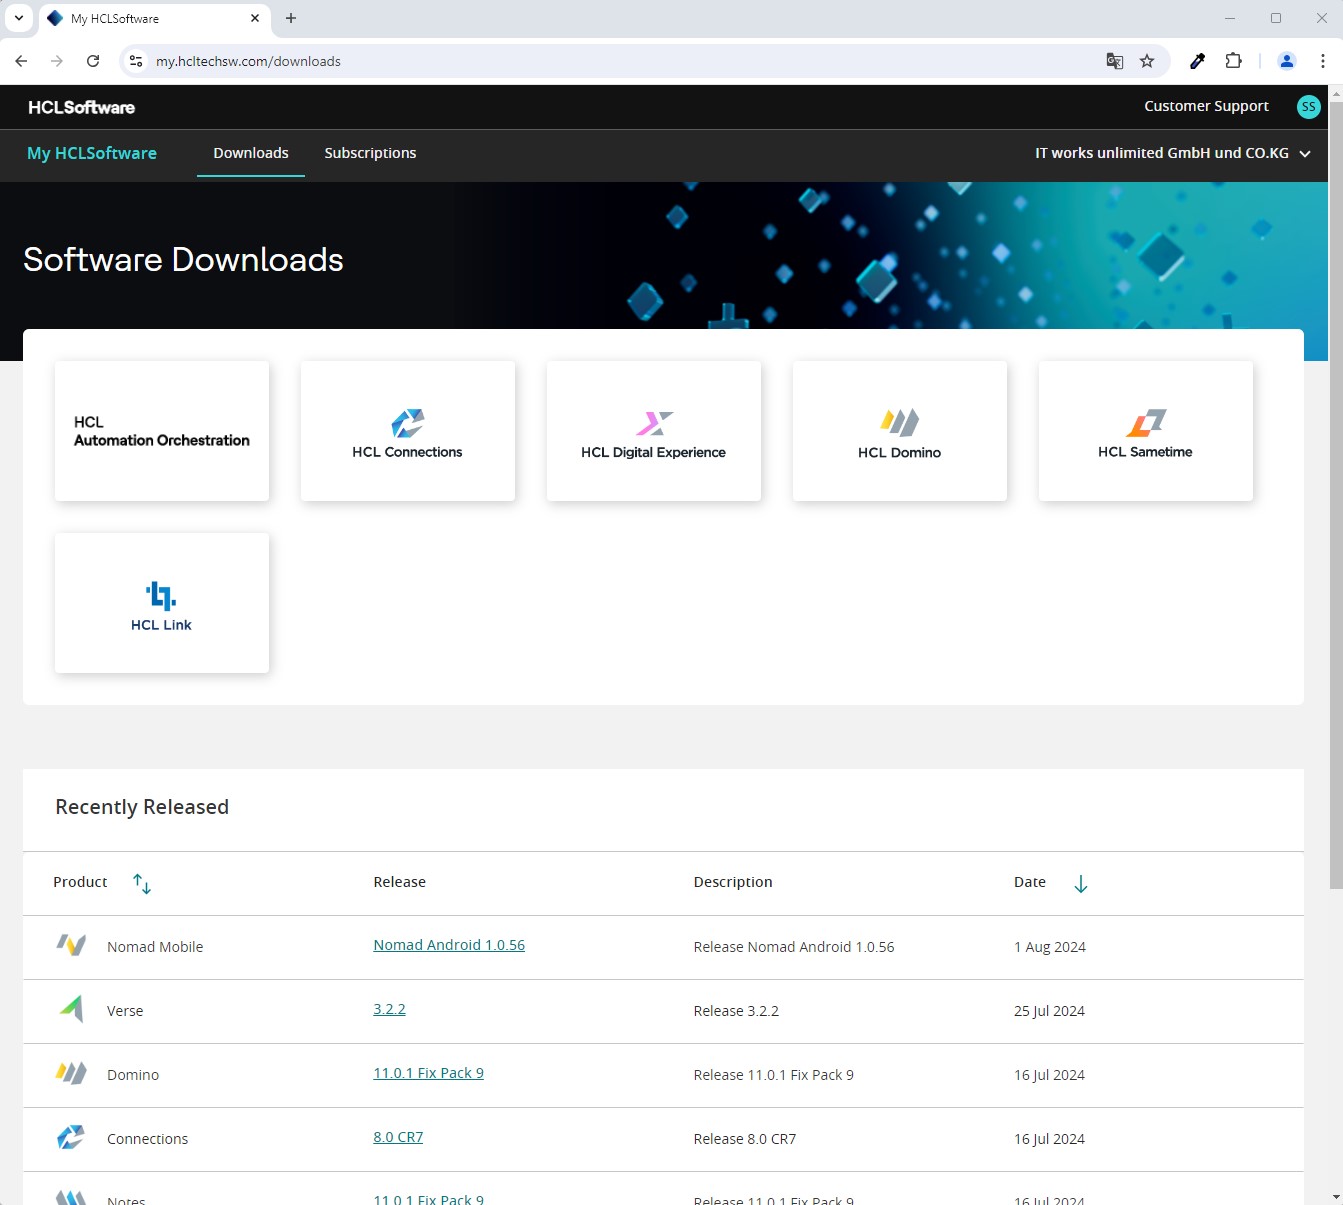Click the Description column header

(733, 882)
